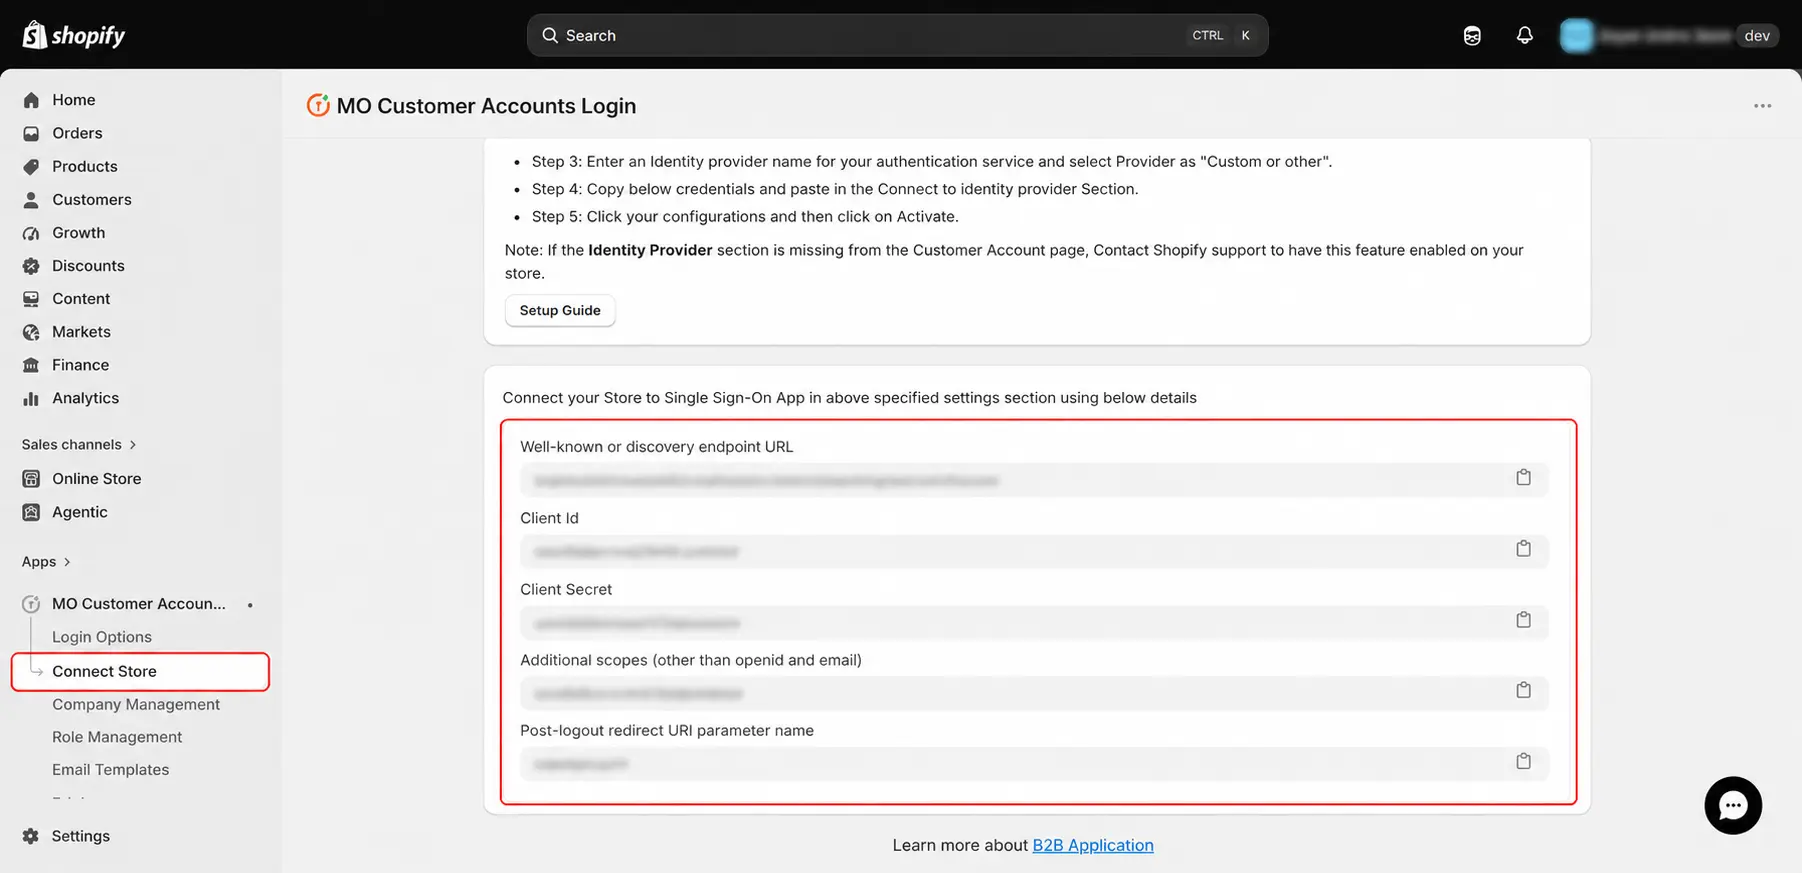Screen dimensions: 1802x873
Task: Click the Agentic icon
Action: (31, 512)
